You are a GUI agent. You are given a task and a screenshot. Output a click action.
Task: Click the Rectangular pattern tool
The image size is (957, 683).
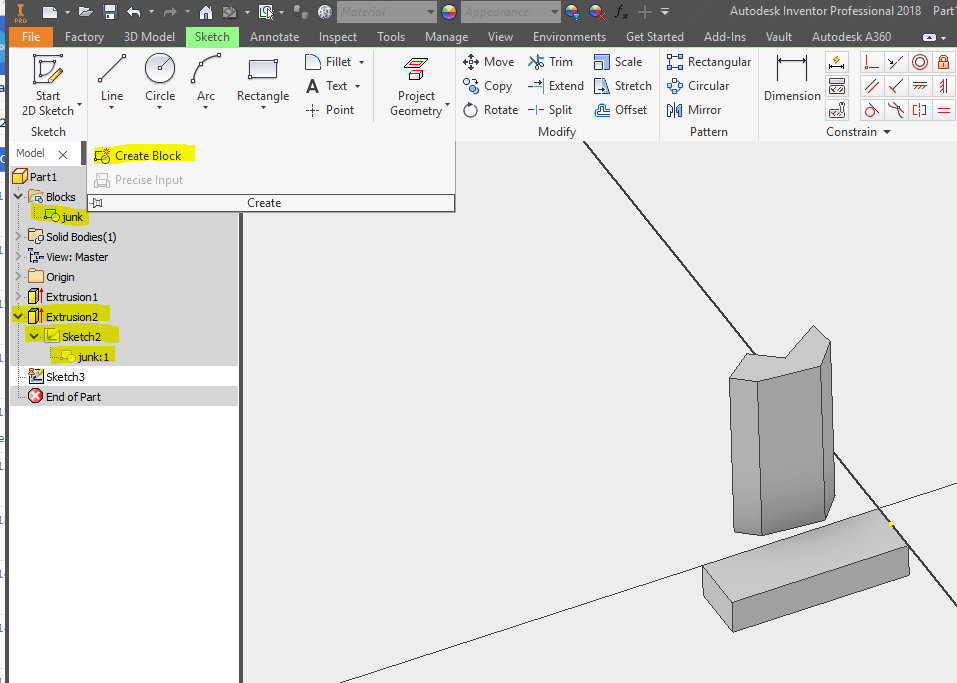click(709, 62)
